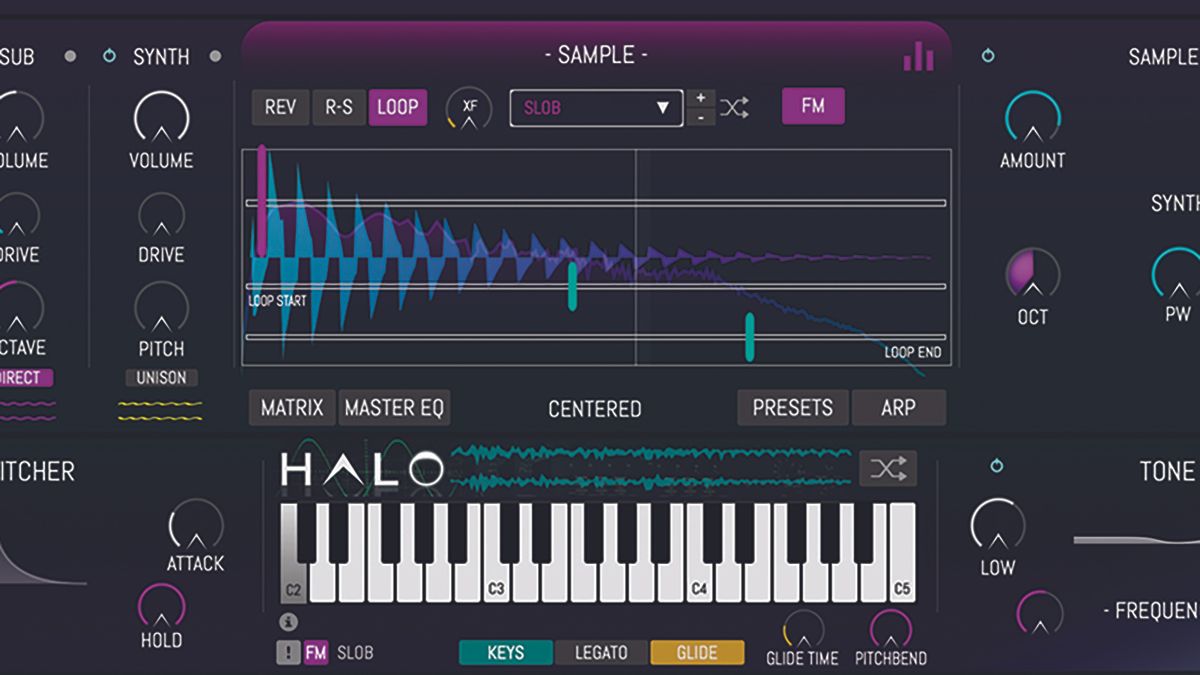Select the KEYS mode tab
Screen dimensions: 1200x675
[x=506, y=652]
